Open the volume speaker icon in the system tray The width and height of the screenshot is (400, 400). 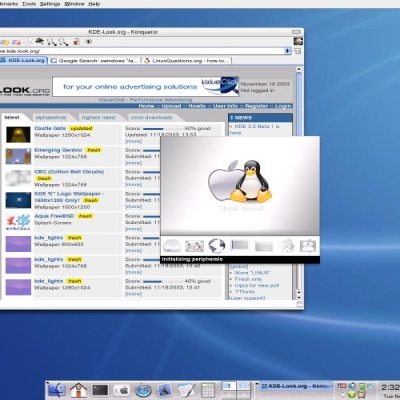[352, 386]
